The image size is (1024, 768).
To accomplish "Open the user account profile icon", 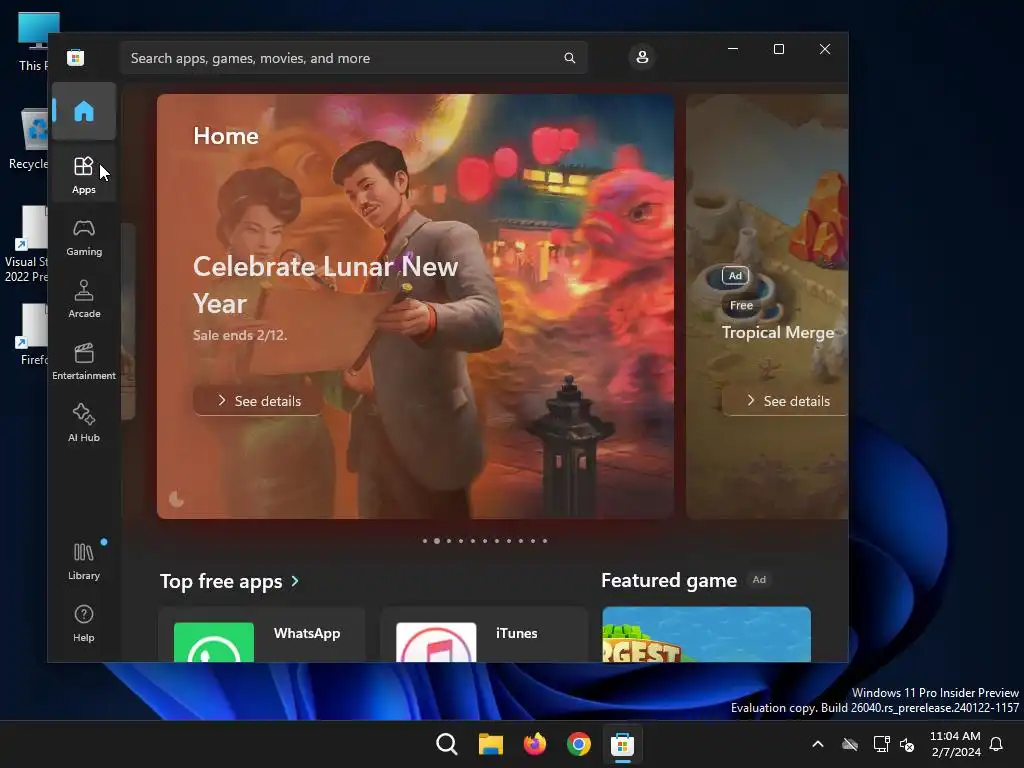I will [x=642, y=57].
